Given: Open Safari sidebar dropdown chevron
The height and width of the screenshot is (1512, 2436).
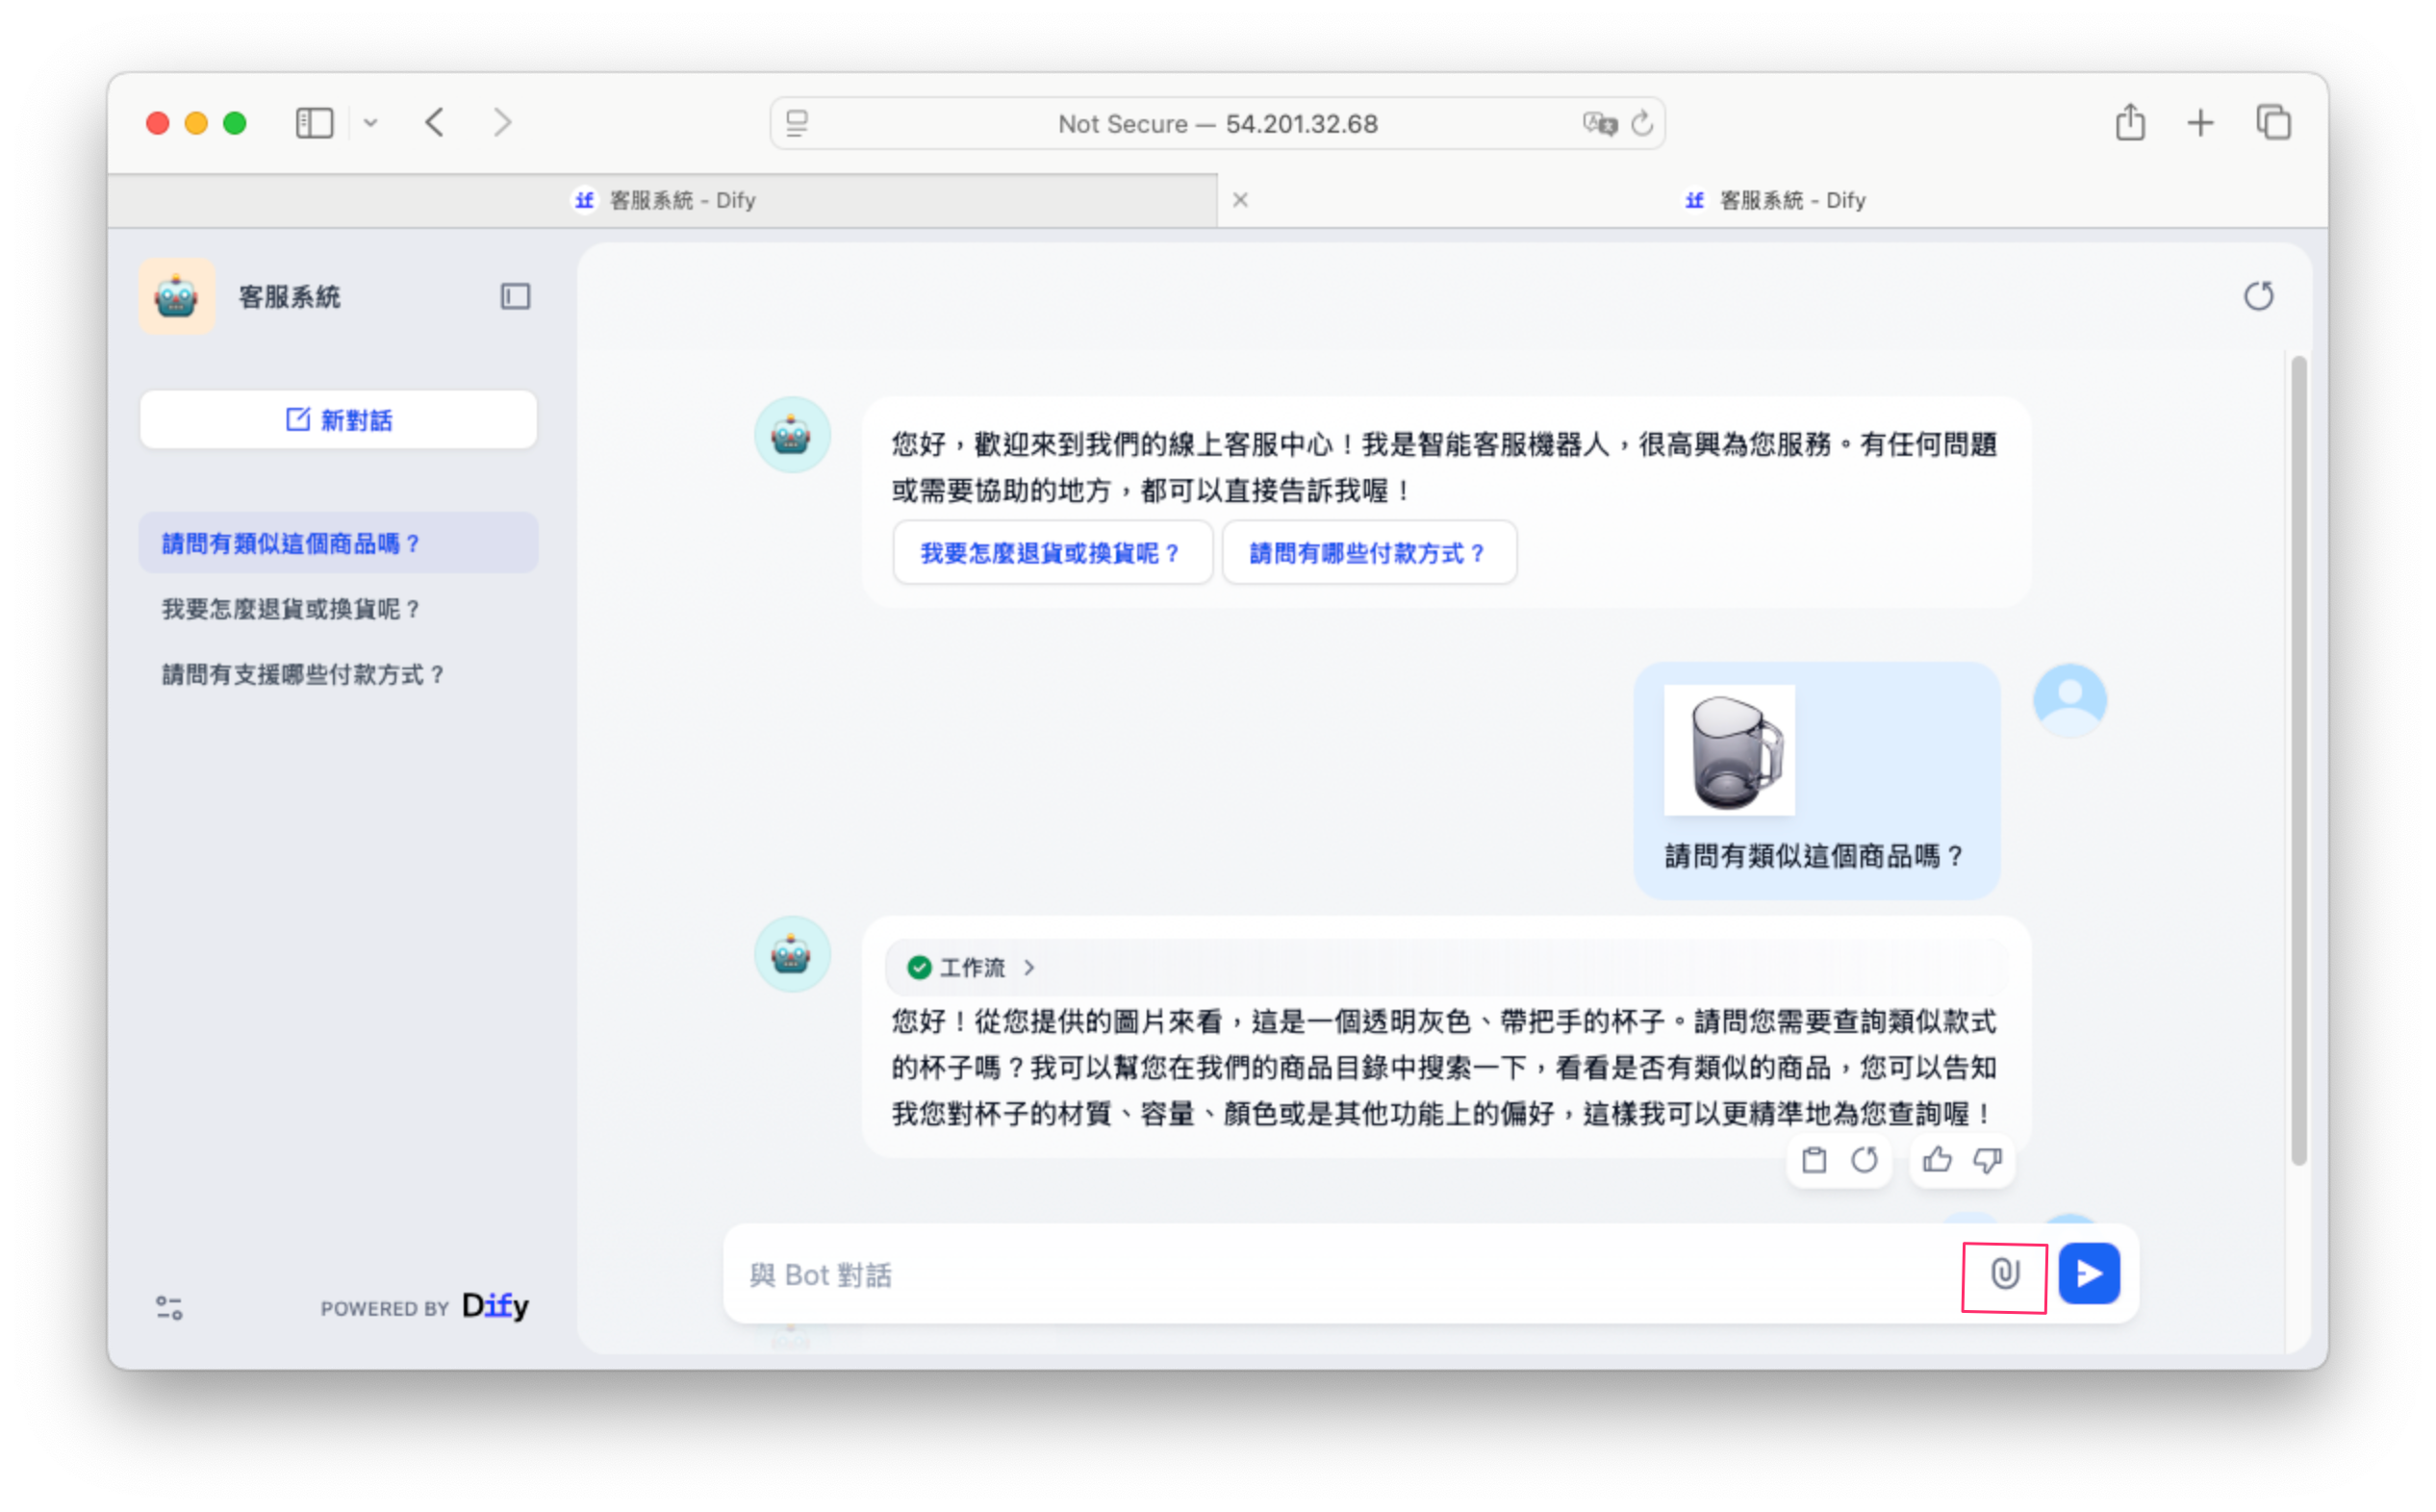Looking at the screenshot, I should (370, 123).
